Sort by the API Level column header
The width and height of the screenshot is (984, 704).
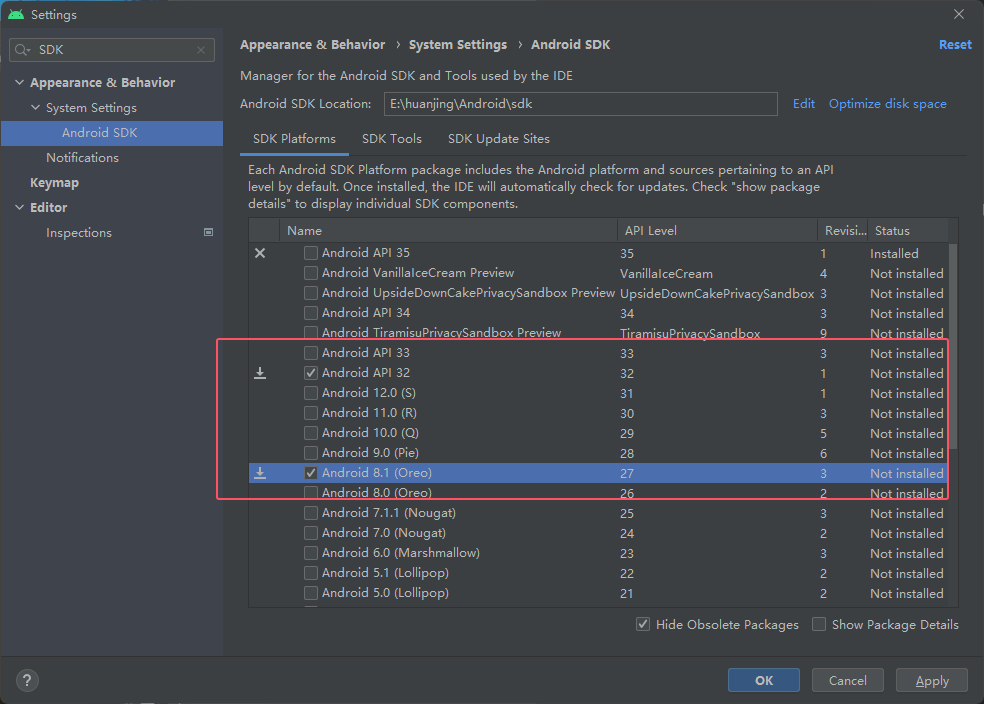pos(717,230)
